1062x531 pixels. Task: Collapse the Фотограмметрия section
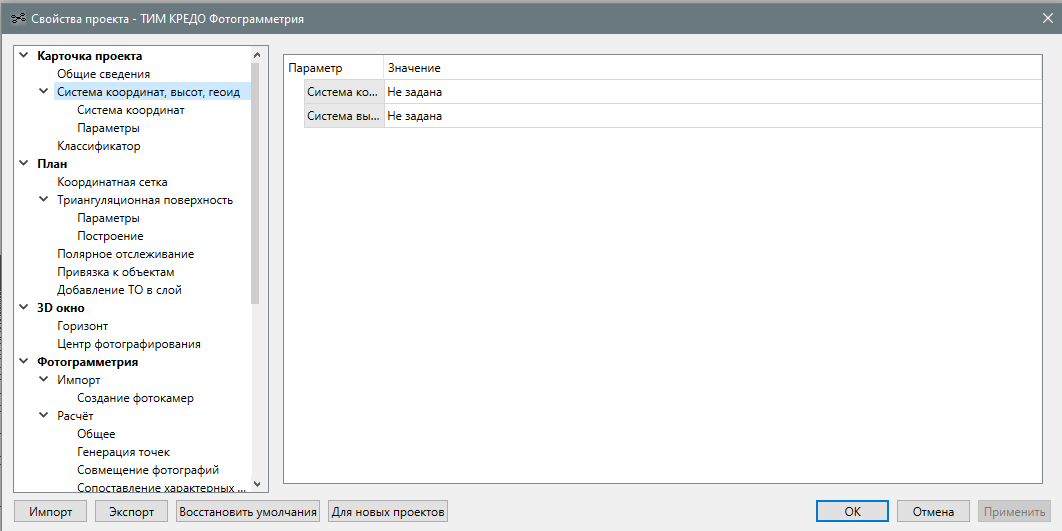pos(24,362)
